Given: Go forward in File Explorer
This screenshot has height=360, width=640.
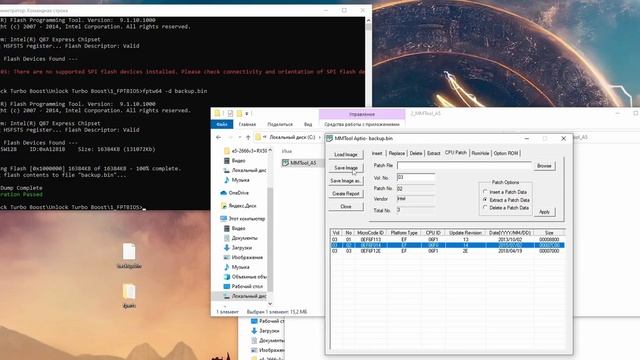Looking at the screenshot, I should pos(230,137).
